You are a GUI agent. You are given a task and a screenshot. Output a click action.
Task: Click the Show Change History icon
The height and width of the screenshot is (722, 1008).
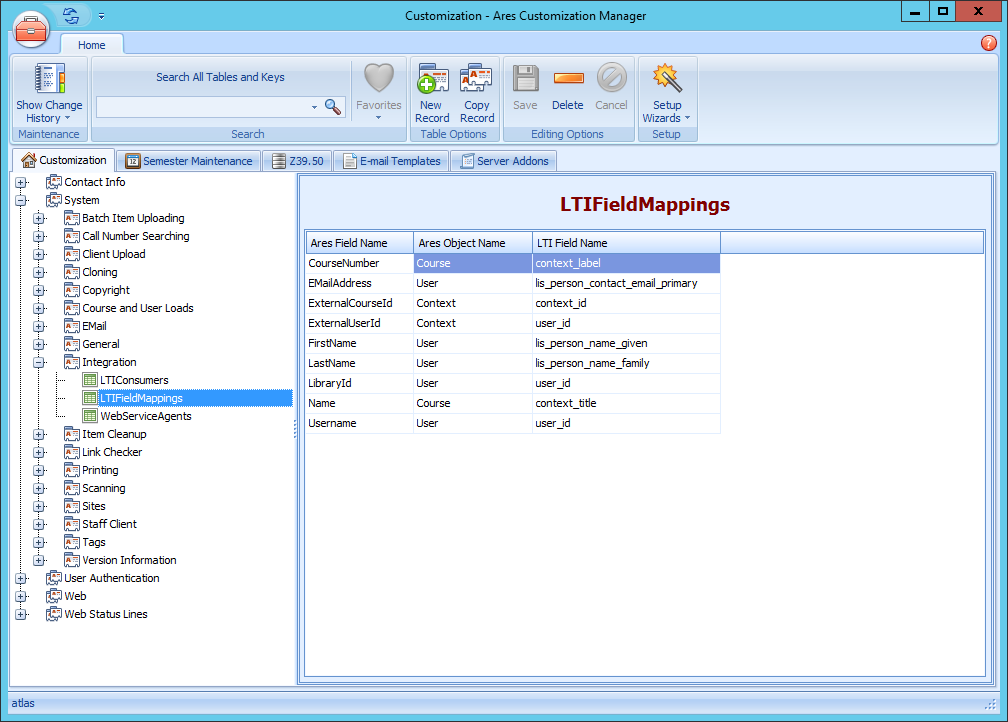point(49,80)
